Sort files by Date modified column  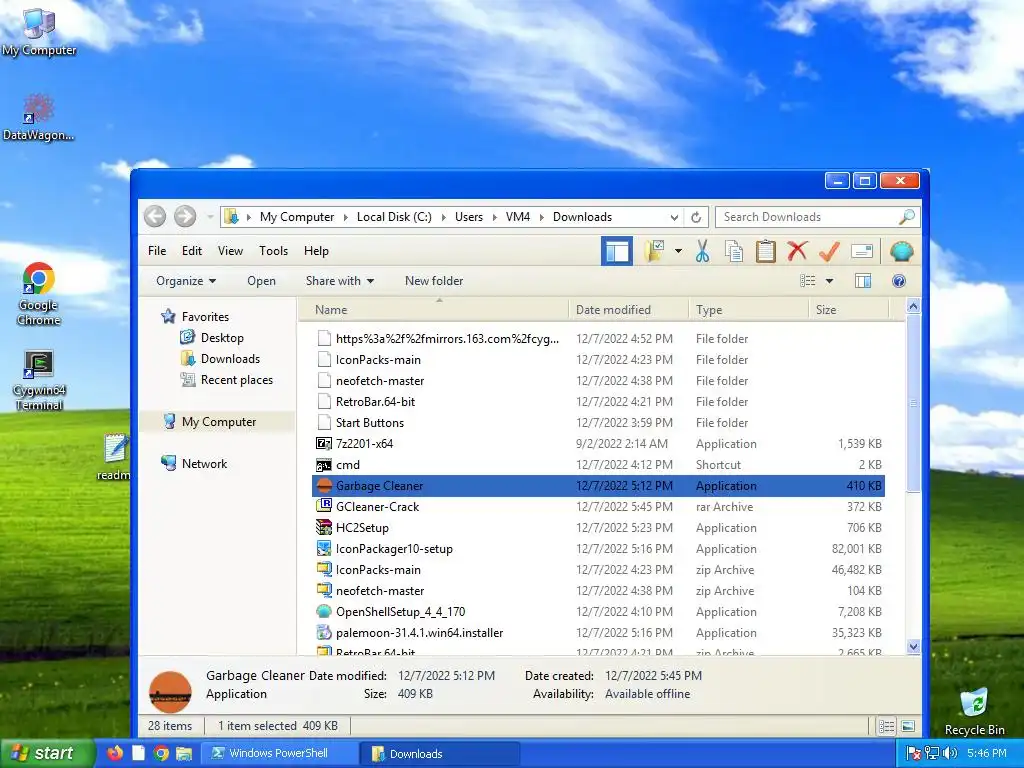[628, 310]
